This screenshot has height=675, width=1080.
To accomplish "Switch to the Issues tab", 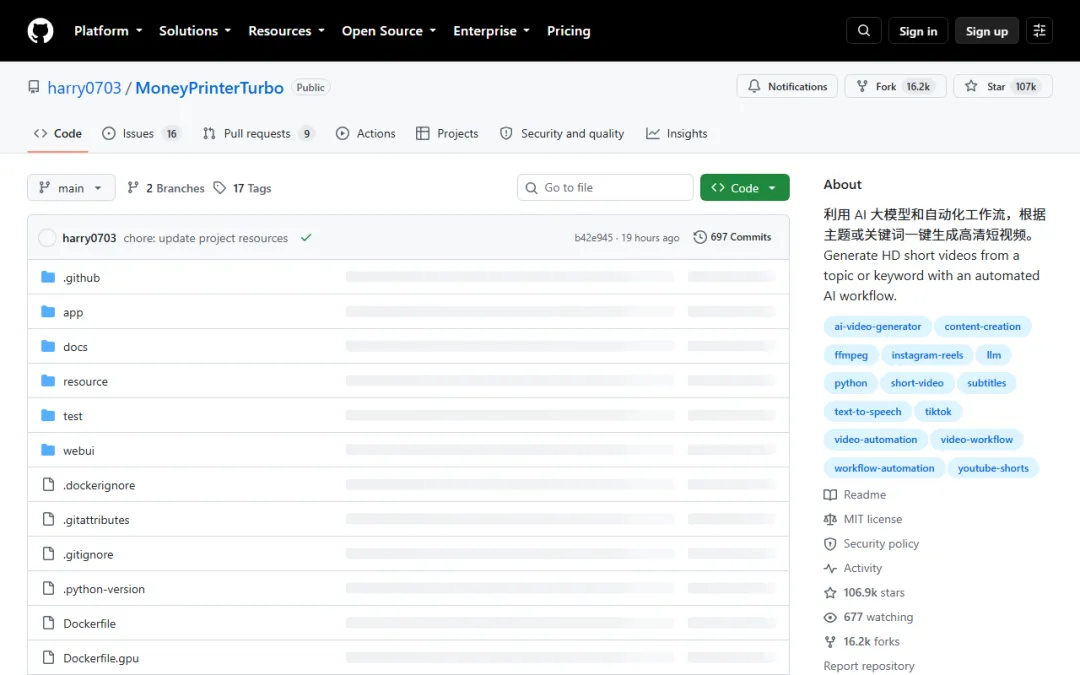I will (141, 134).
